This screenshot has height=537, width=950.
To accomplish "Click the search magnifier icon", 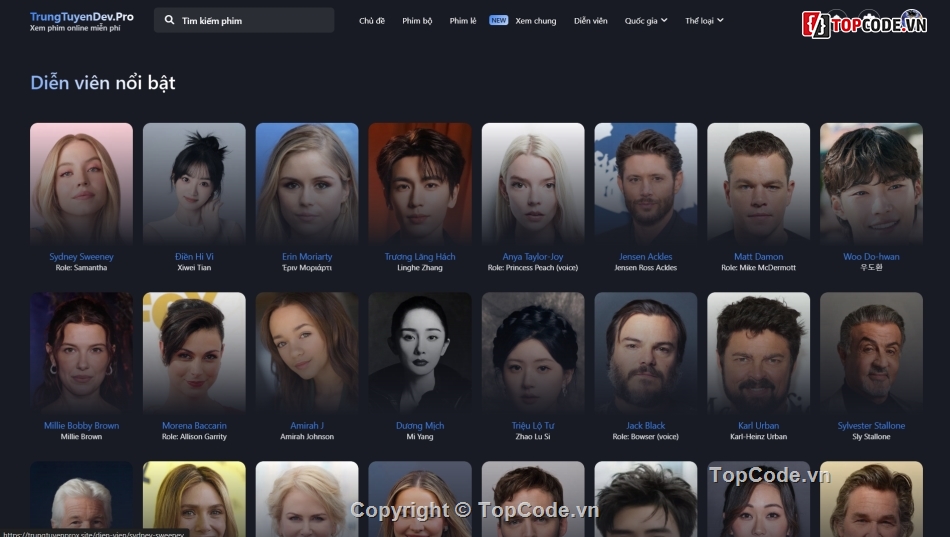I will point(169,20).
